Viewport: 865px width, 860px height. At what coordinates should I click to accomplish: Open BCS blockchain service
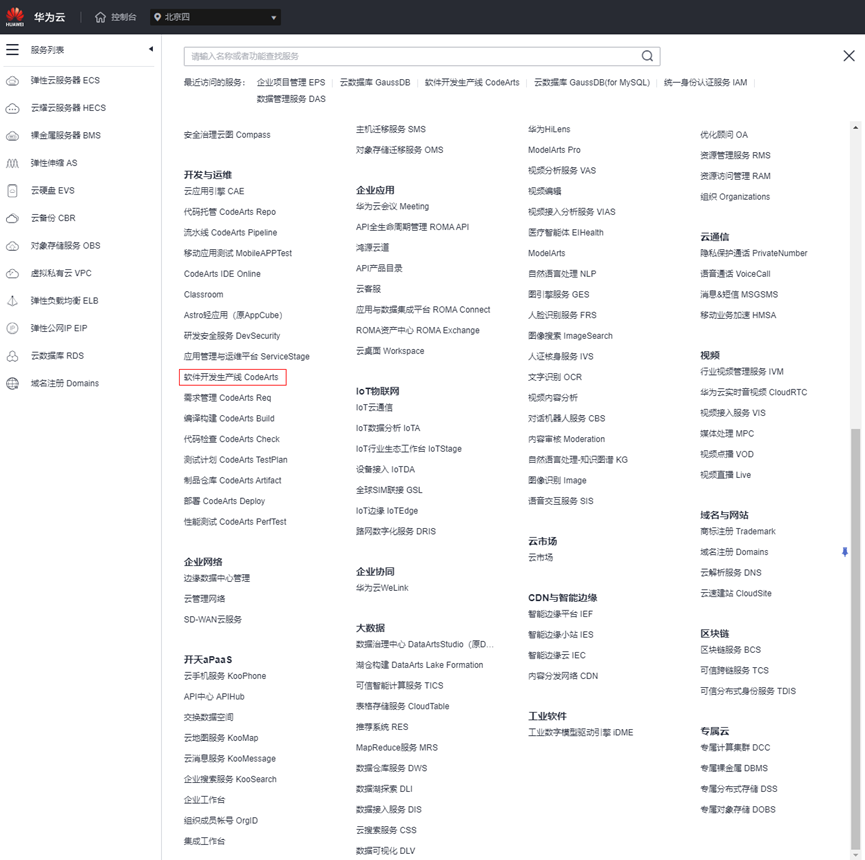pyautogui.click(x=730, y=650)
